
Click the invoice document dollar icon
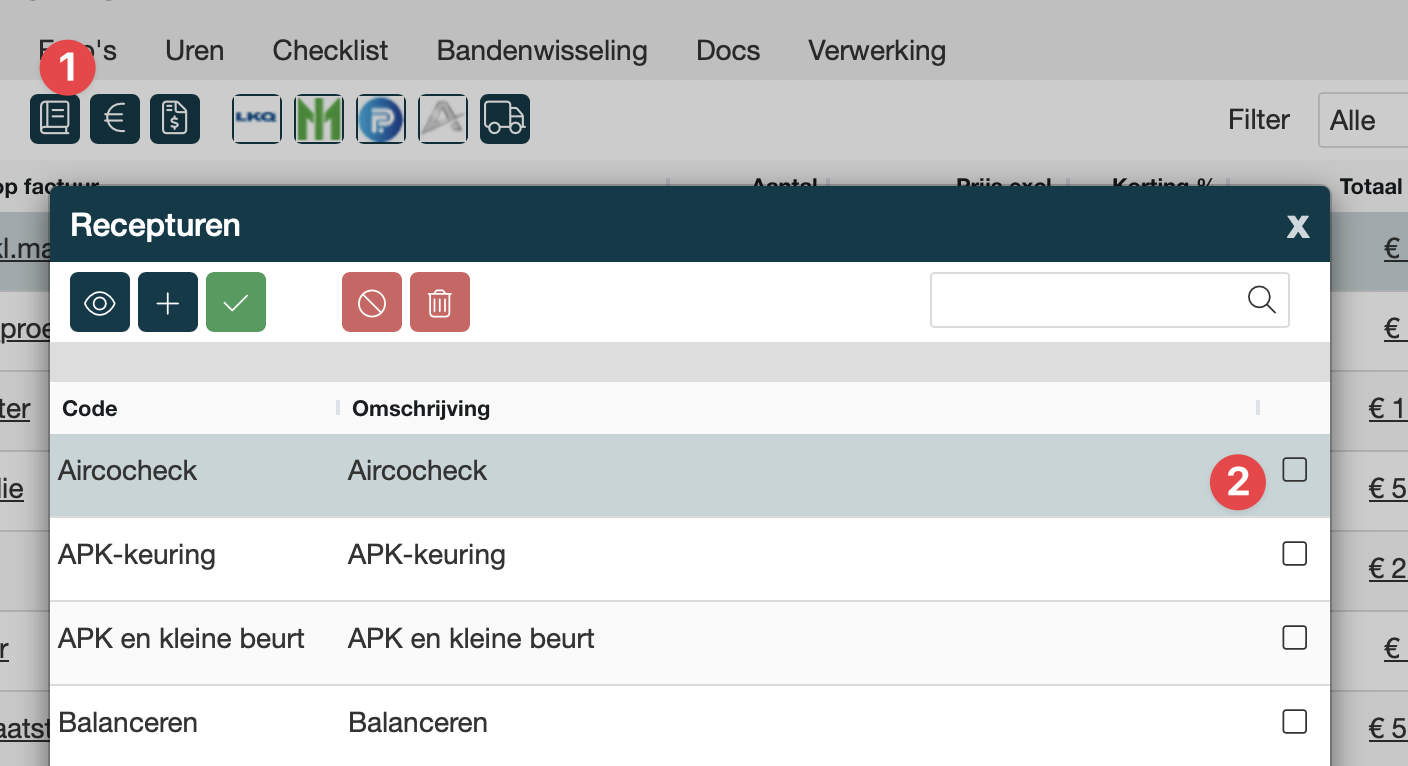(x=175, y=120)
